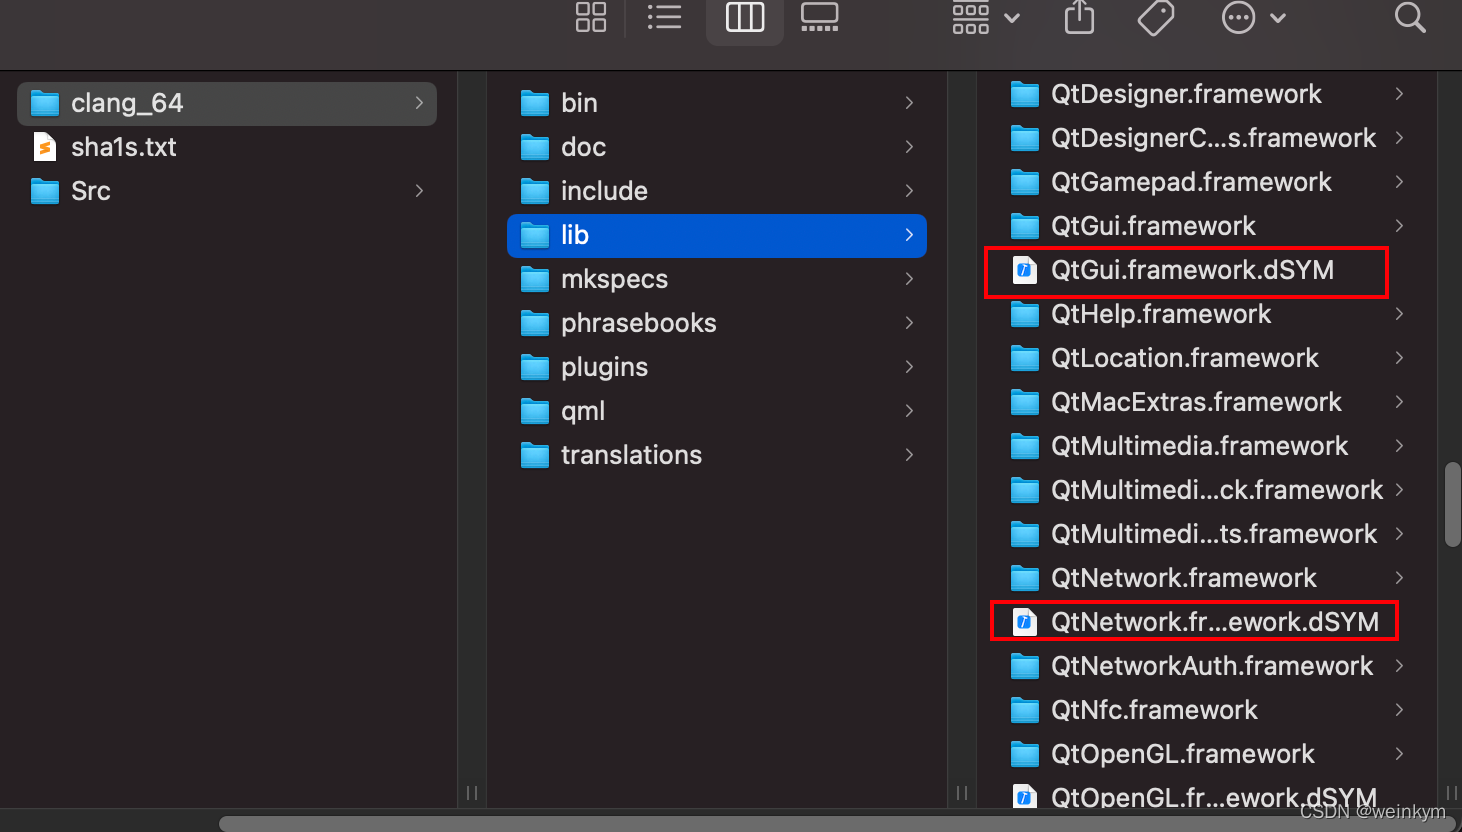
Task: Open the Action menu (ellipsis)
Action: [1254, 17]
